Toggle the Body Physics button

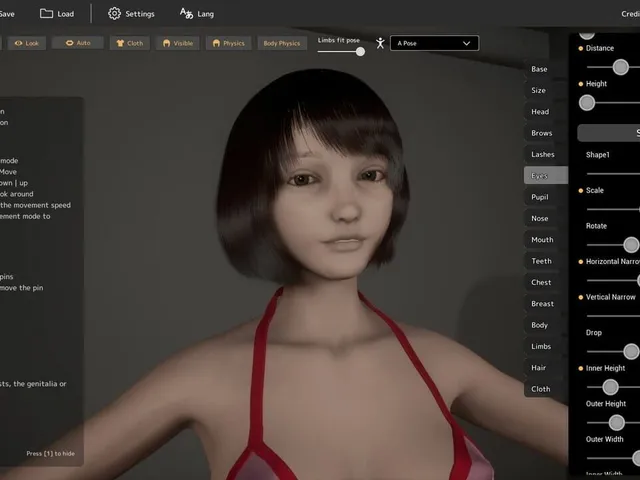pos(282,43)
